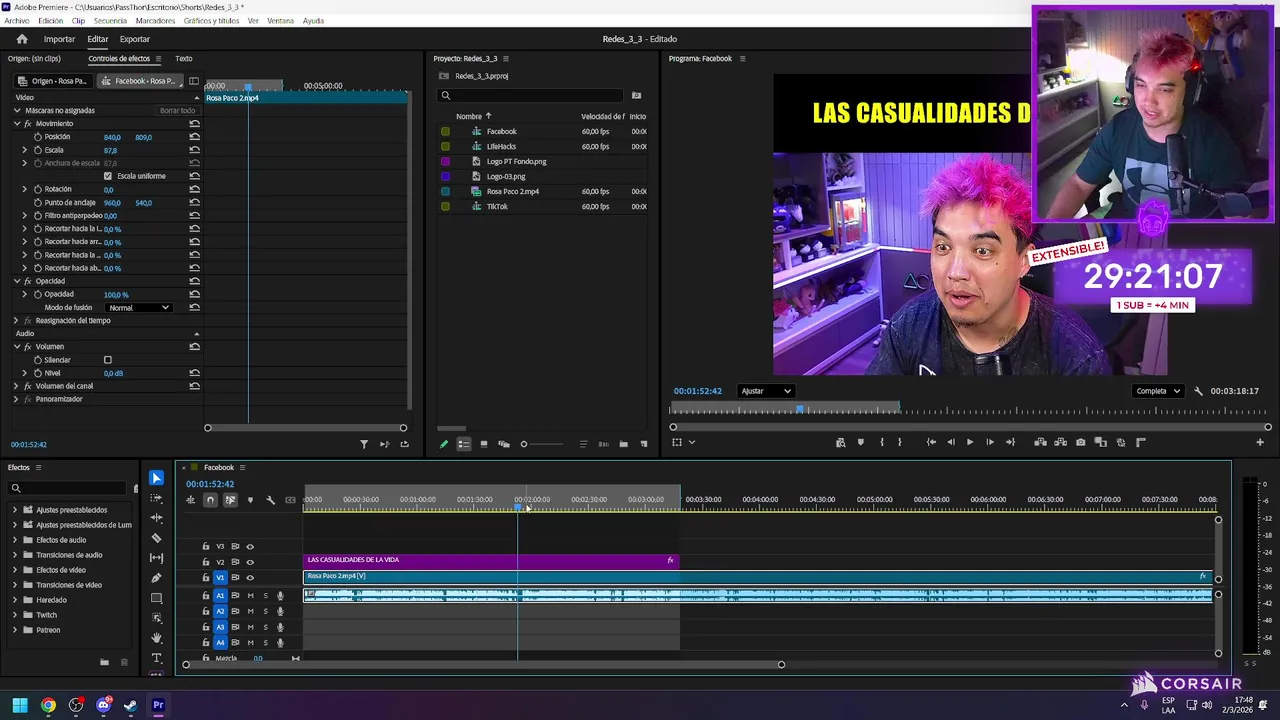Add a marker in the timeline header

click(250, 500)
